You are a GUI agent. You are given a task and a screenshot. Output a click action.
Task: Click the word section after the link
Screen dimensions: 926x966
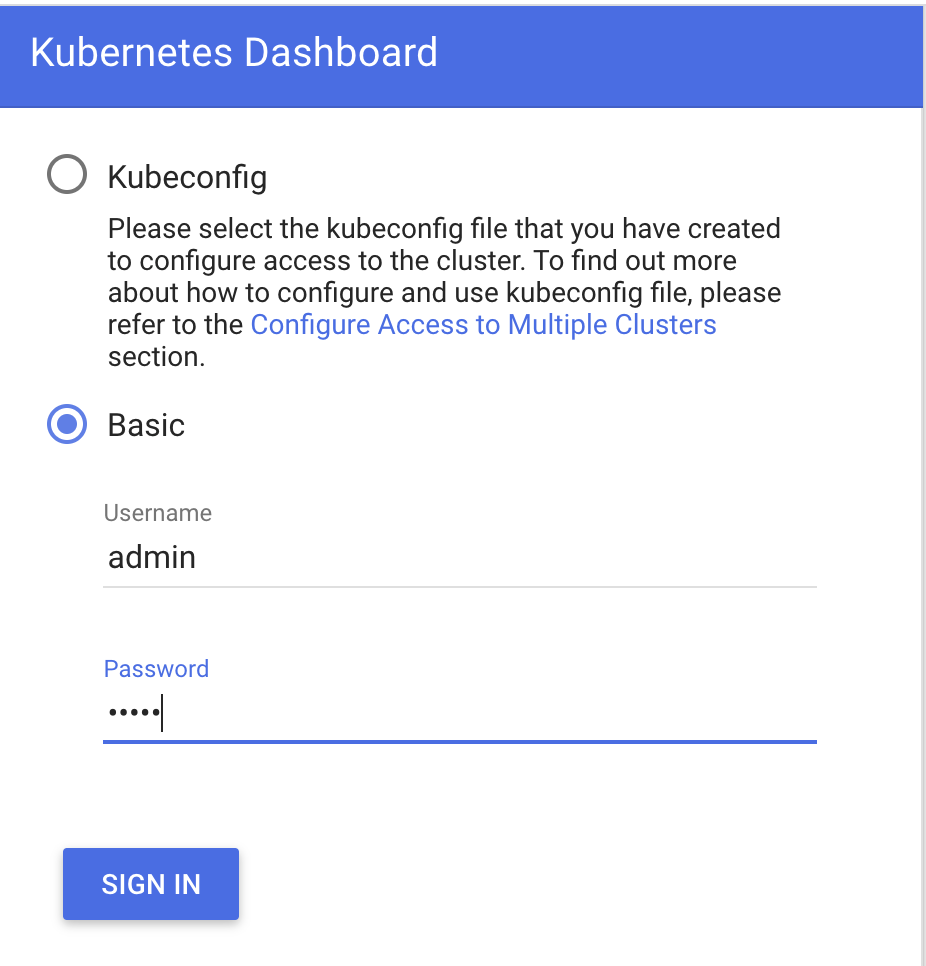point(156,357)
